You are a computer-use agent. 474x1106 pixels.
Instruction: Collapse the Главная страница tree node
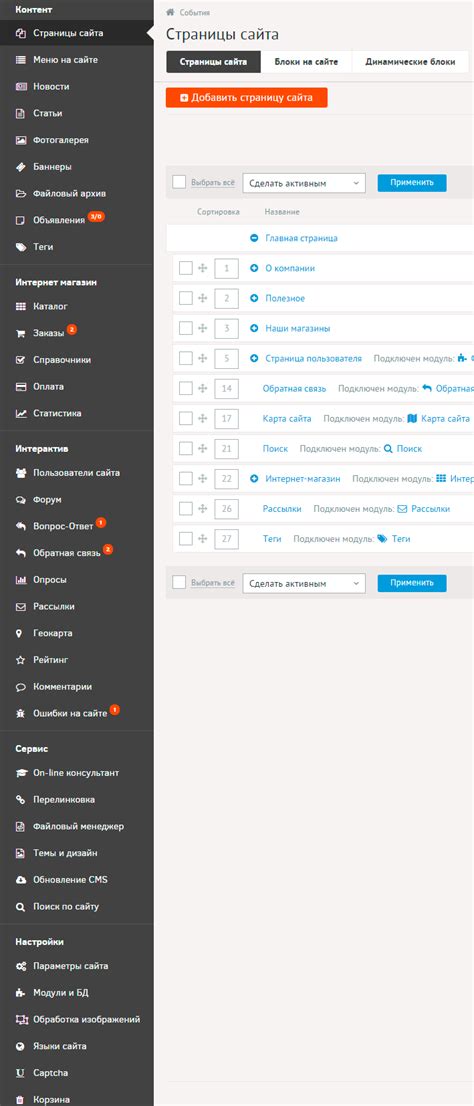coord(255,238)
